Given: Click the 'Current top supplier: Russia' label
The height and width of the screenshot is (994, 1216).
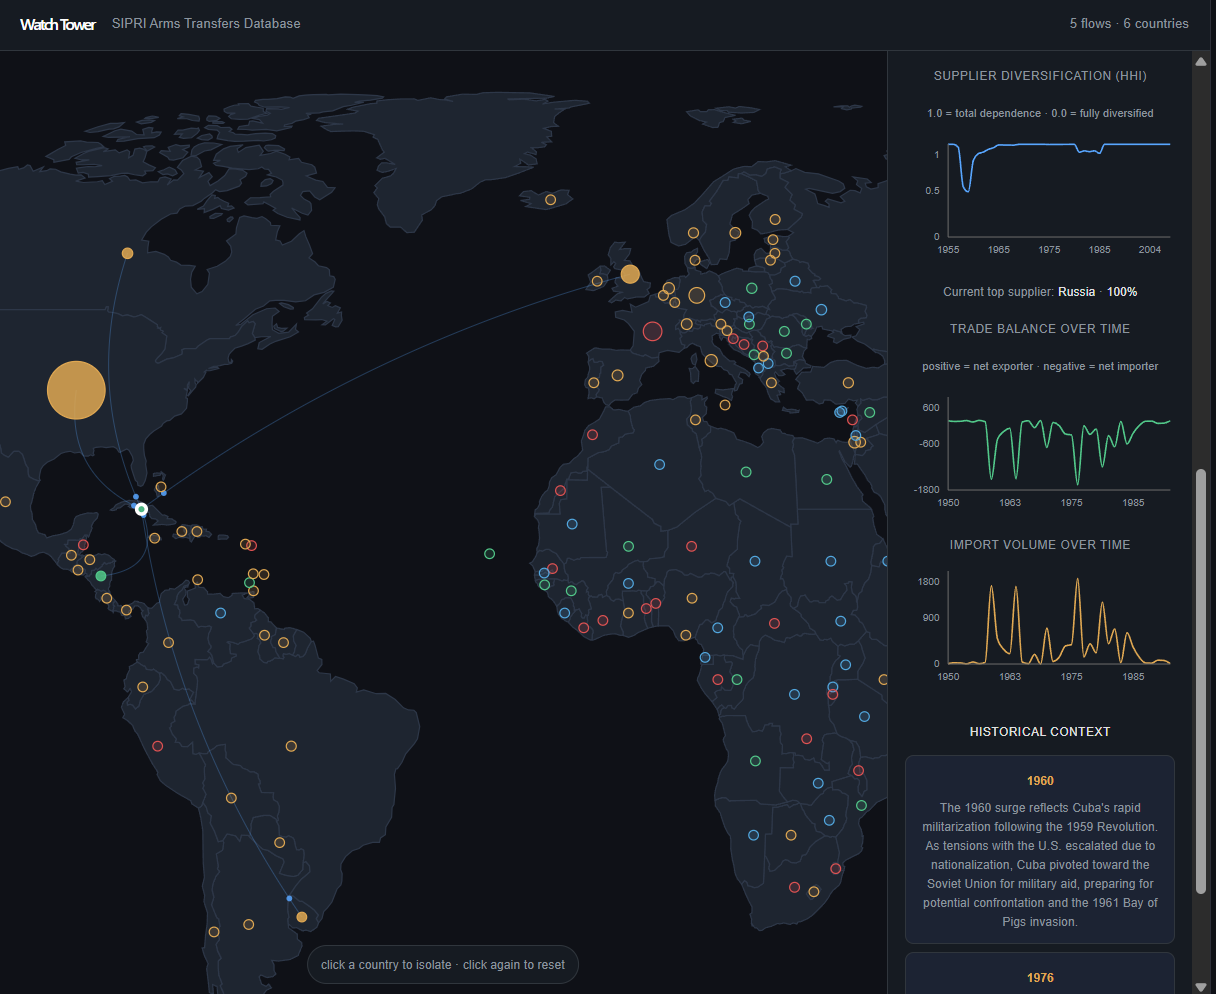Looking at the screenshot, I should point(1040,292).
